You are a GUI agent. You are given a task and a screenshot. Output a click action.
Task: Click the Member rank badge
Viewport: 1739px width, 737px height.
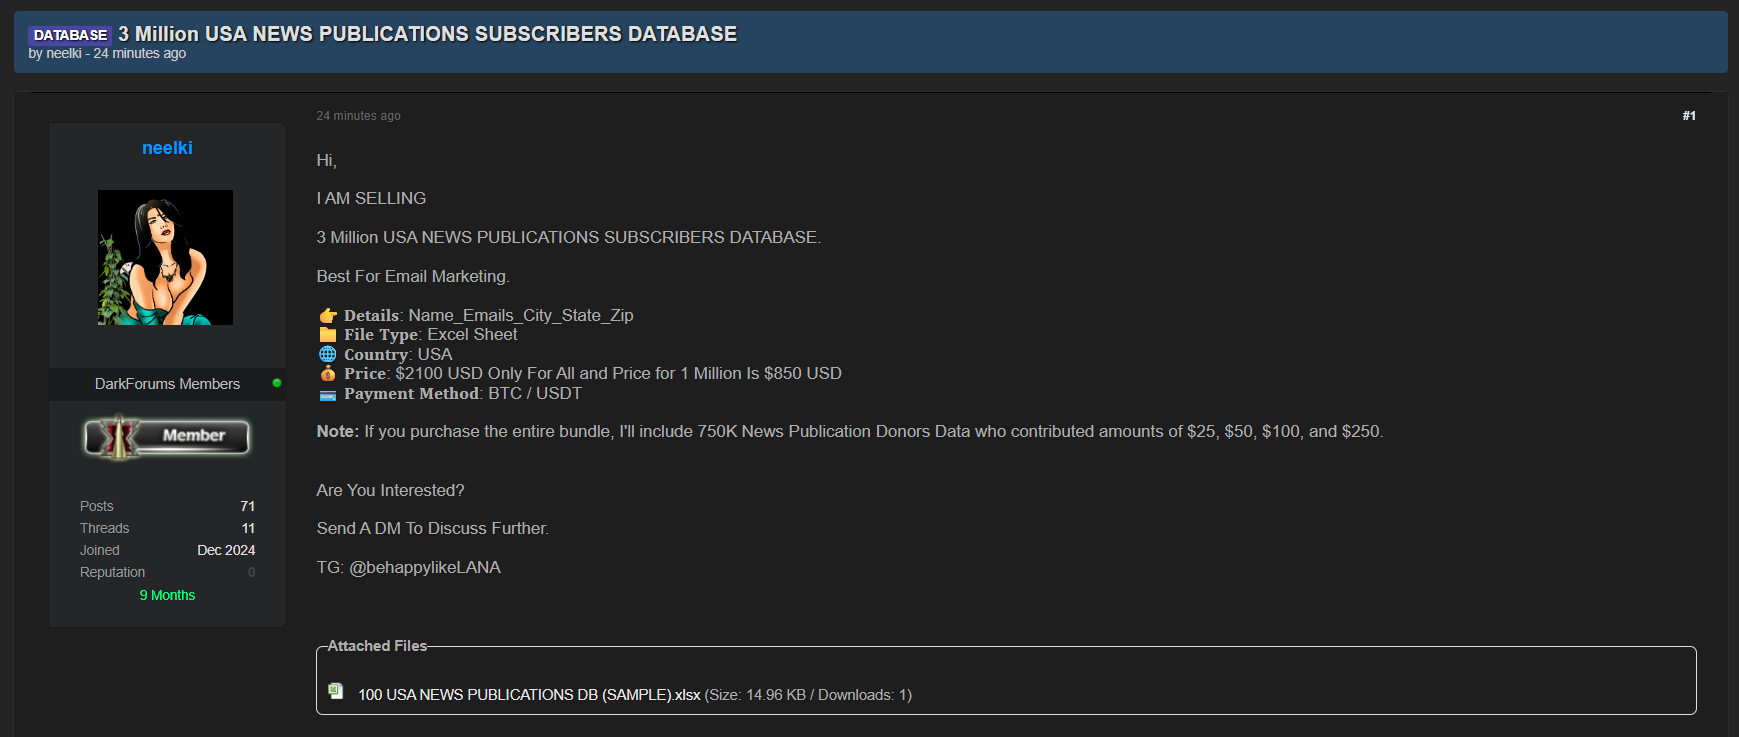[x=167, y=436]
